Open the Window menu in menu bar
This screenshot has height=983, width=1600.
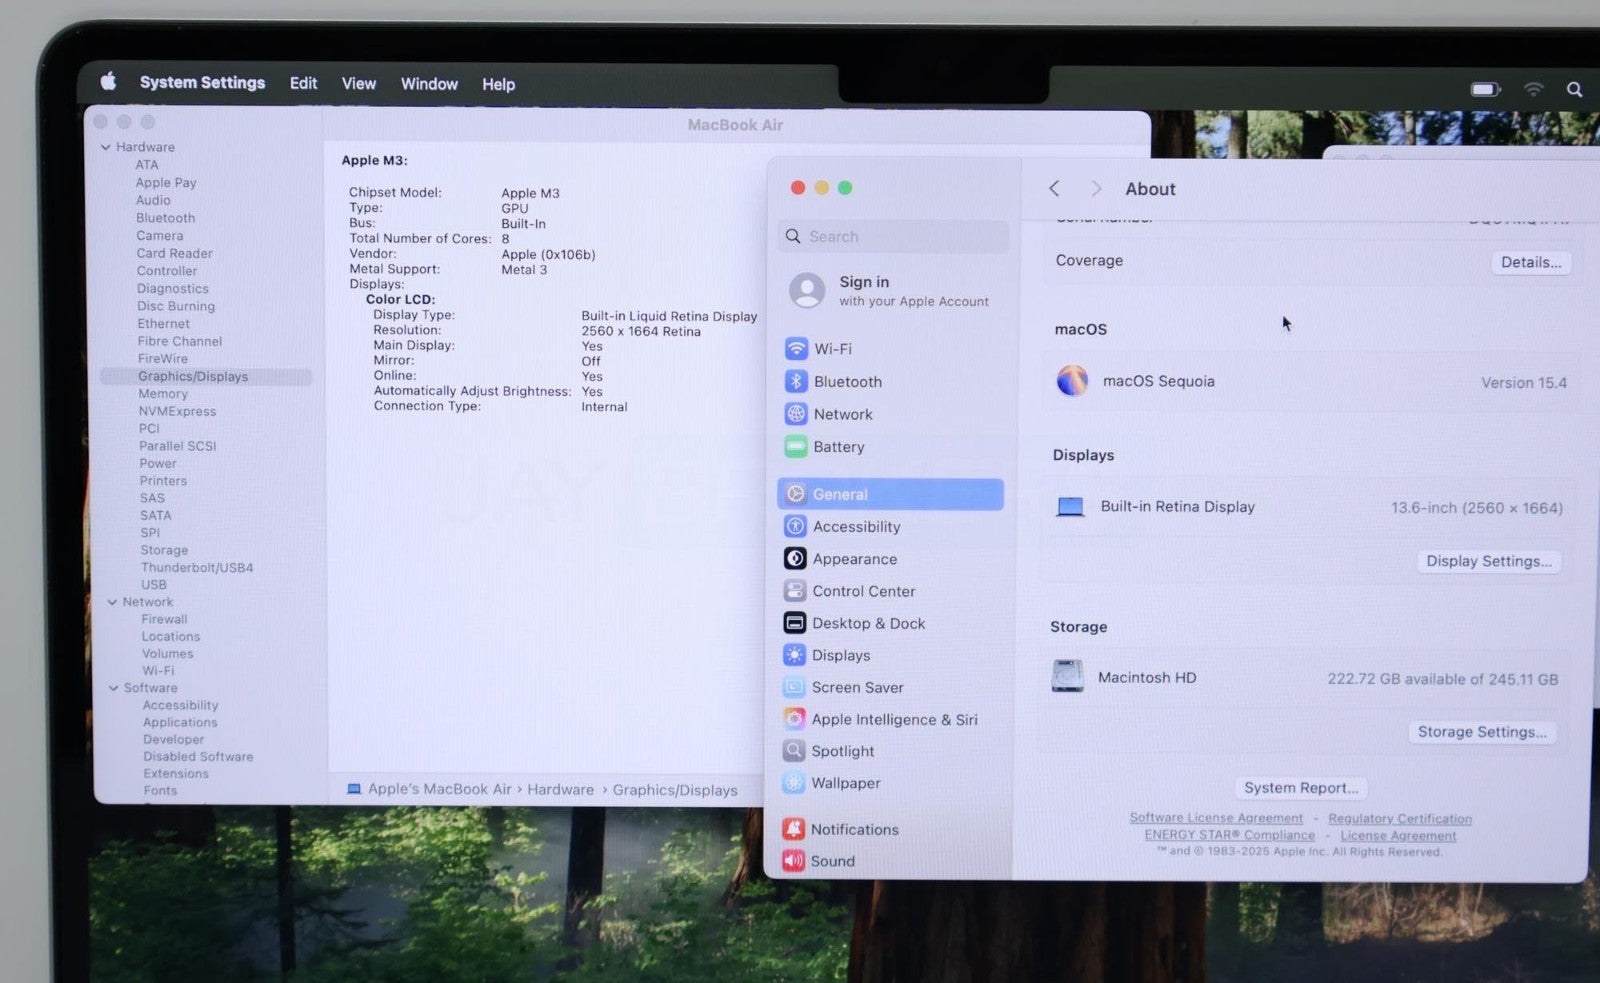pyautogui.click(x=429, y=84)
